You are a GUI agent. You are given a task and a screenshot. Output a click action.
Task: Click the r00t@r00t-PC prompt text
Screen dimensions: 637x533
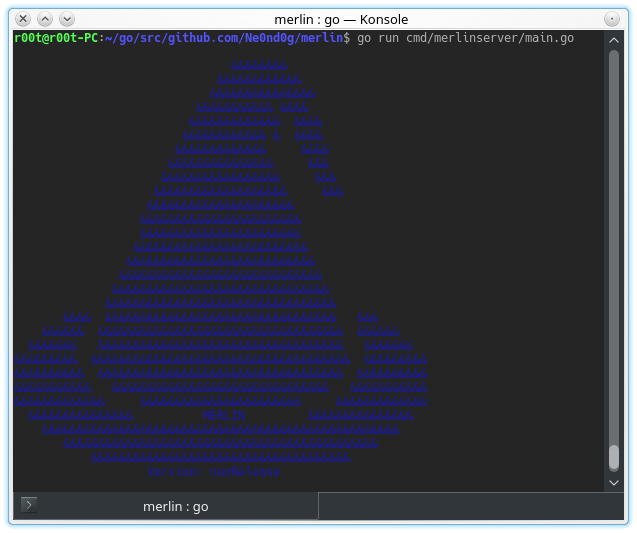click(x=55, y=37)
